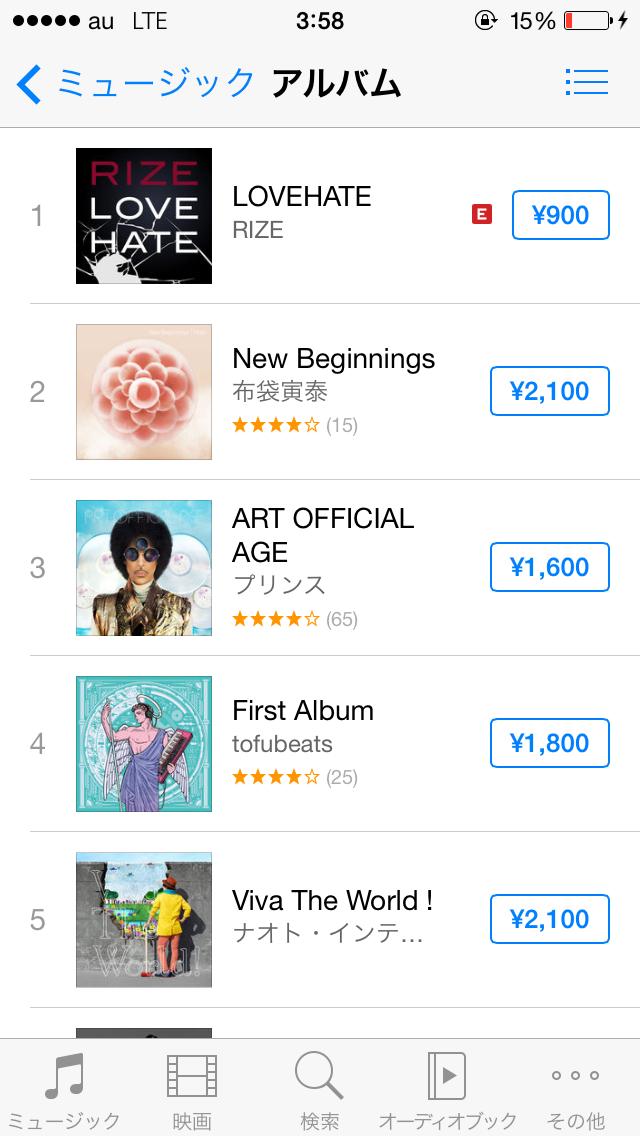Buy New Beginnings for ¥2,100
Image resolution: width=640 pixels, height=1136 pixels.
[549, 391]
